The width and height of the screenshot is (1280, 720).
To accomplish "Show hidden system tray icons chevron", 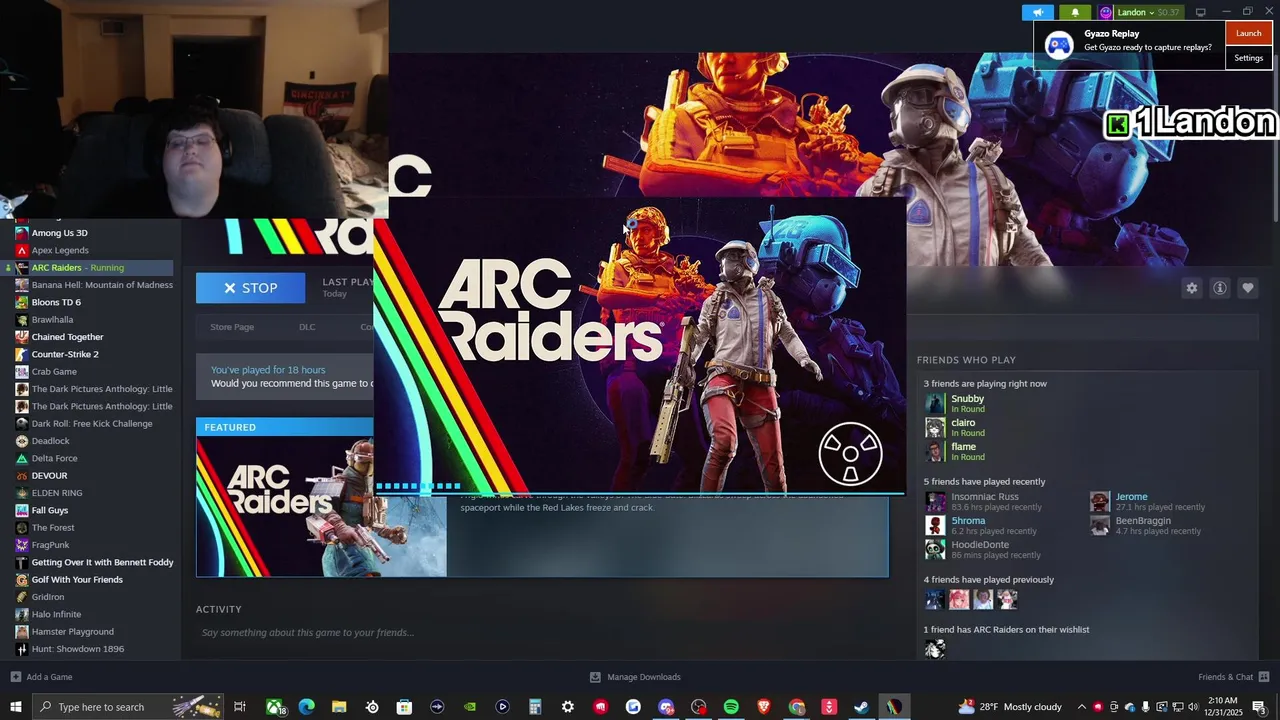I will [1081, 707].
